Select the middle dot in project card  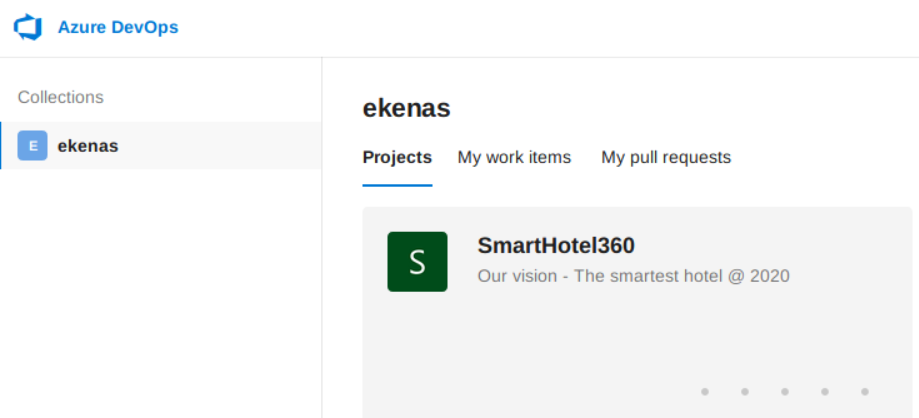click(x=785, y=391)
